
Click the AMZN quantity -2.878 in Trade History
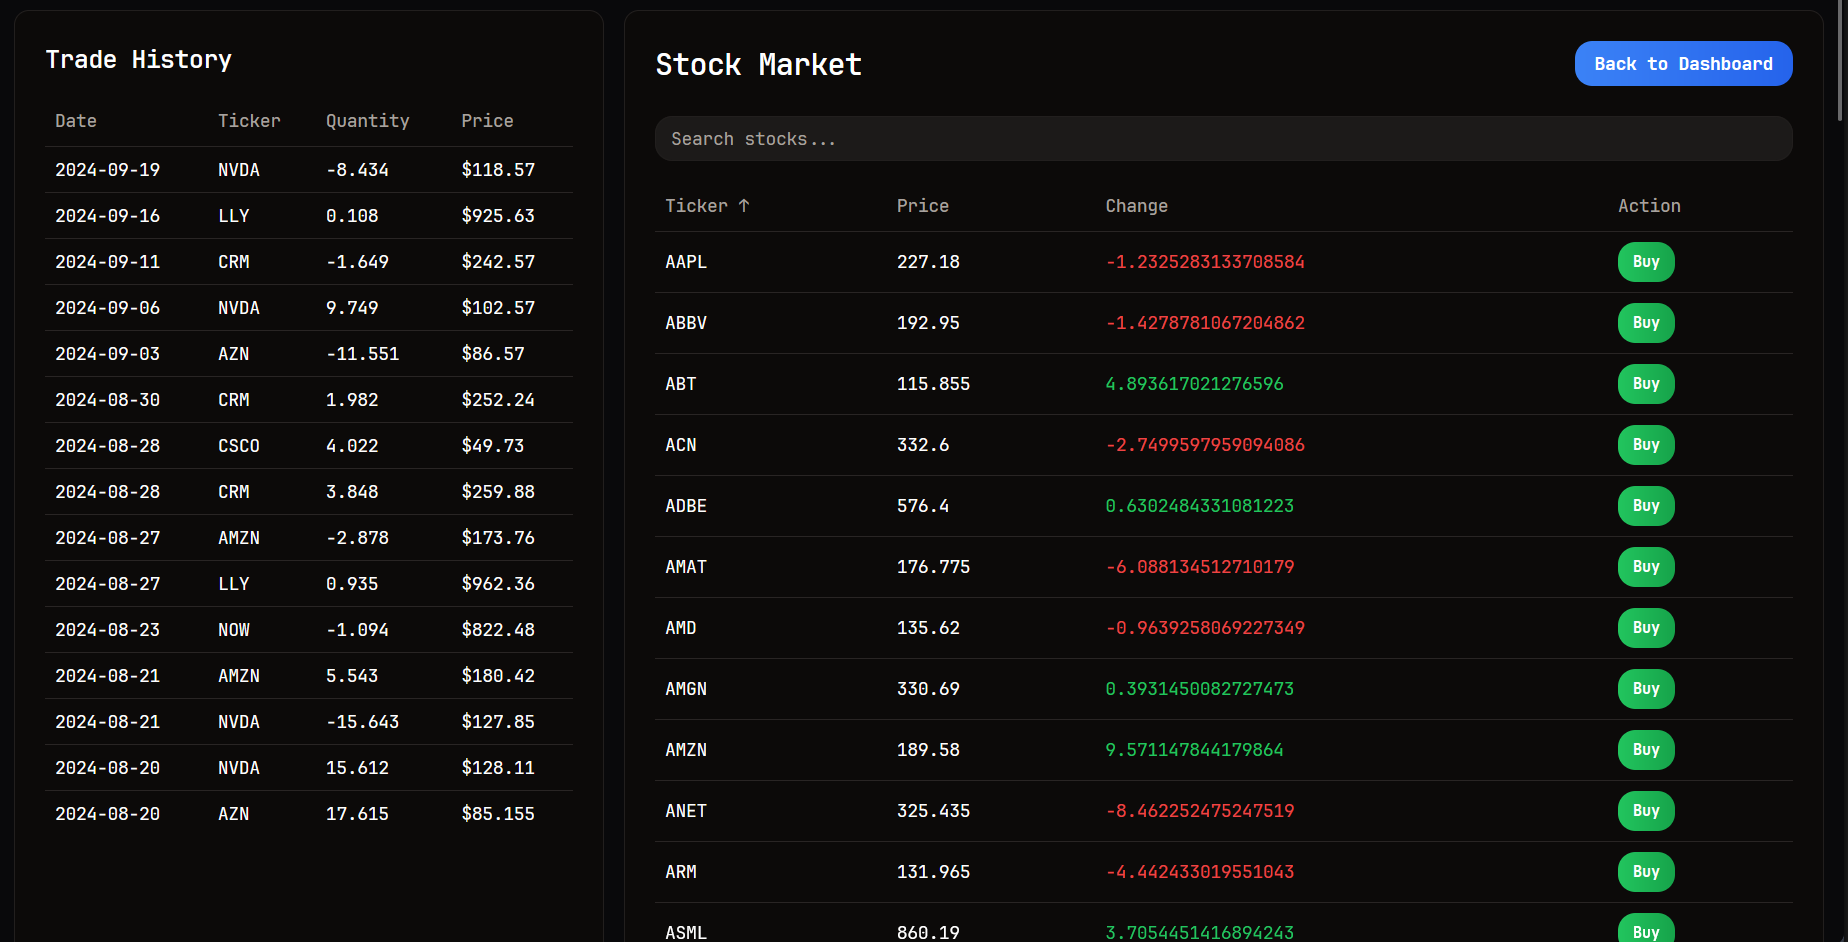tap(357, 538)
